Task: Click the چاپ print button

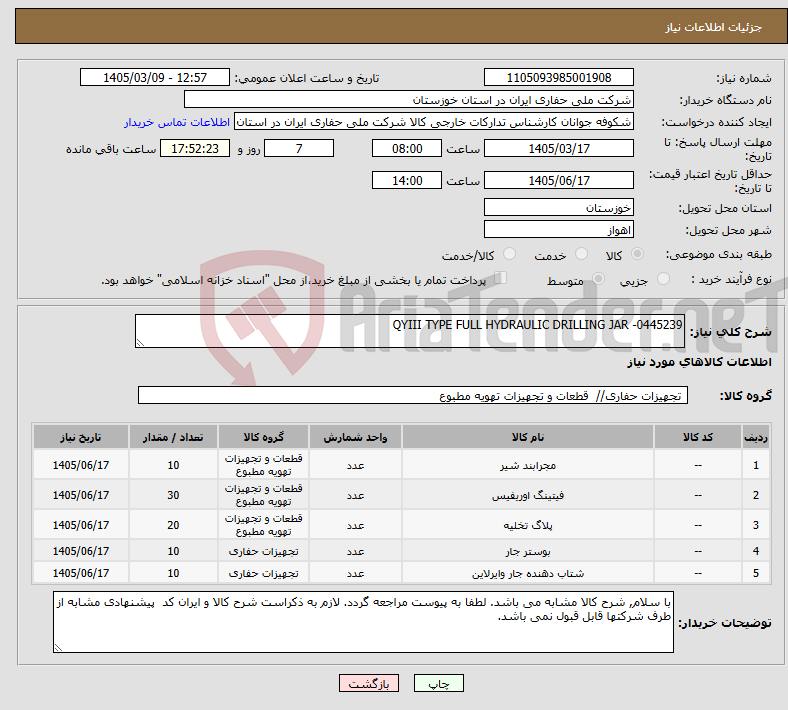Action: tap(439, 683)
